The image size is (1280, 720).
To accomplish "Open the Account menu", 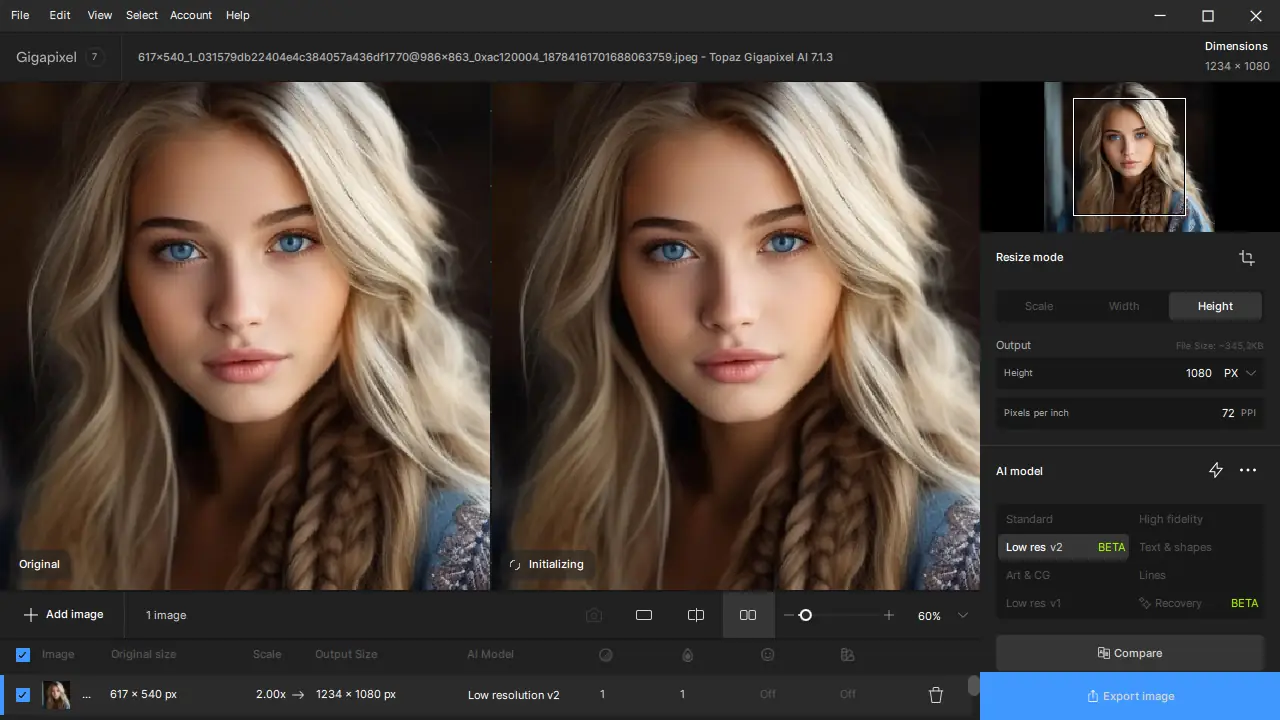I will click(190, 15).
